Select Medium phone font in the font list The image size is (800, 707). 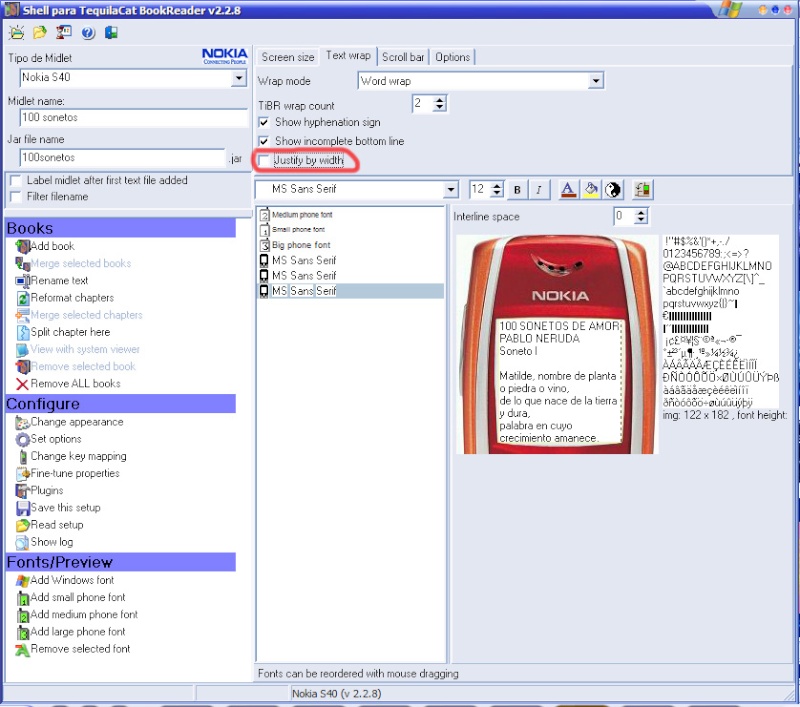click(x=303, y=215)
